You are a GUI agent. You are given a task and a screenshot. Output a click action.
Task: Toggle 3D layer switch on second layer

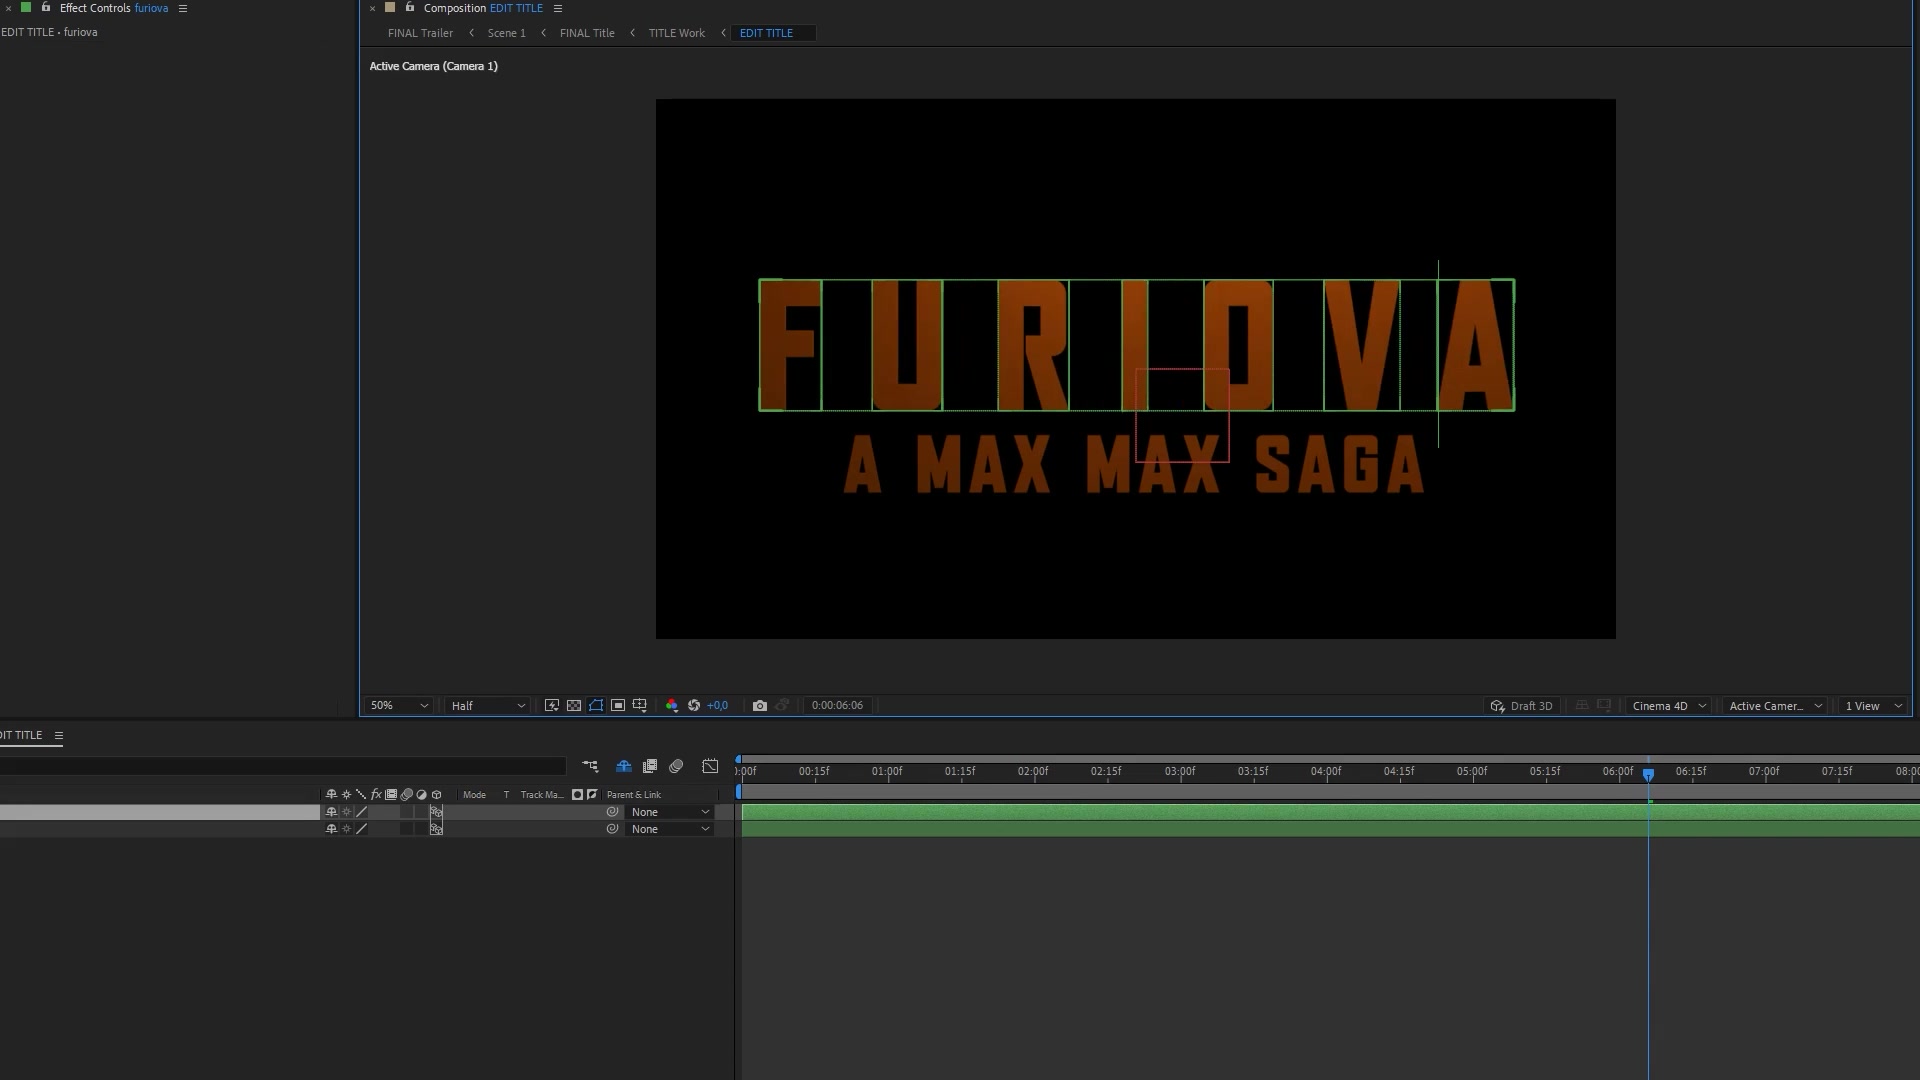point(436,830)
